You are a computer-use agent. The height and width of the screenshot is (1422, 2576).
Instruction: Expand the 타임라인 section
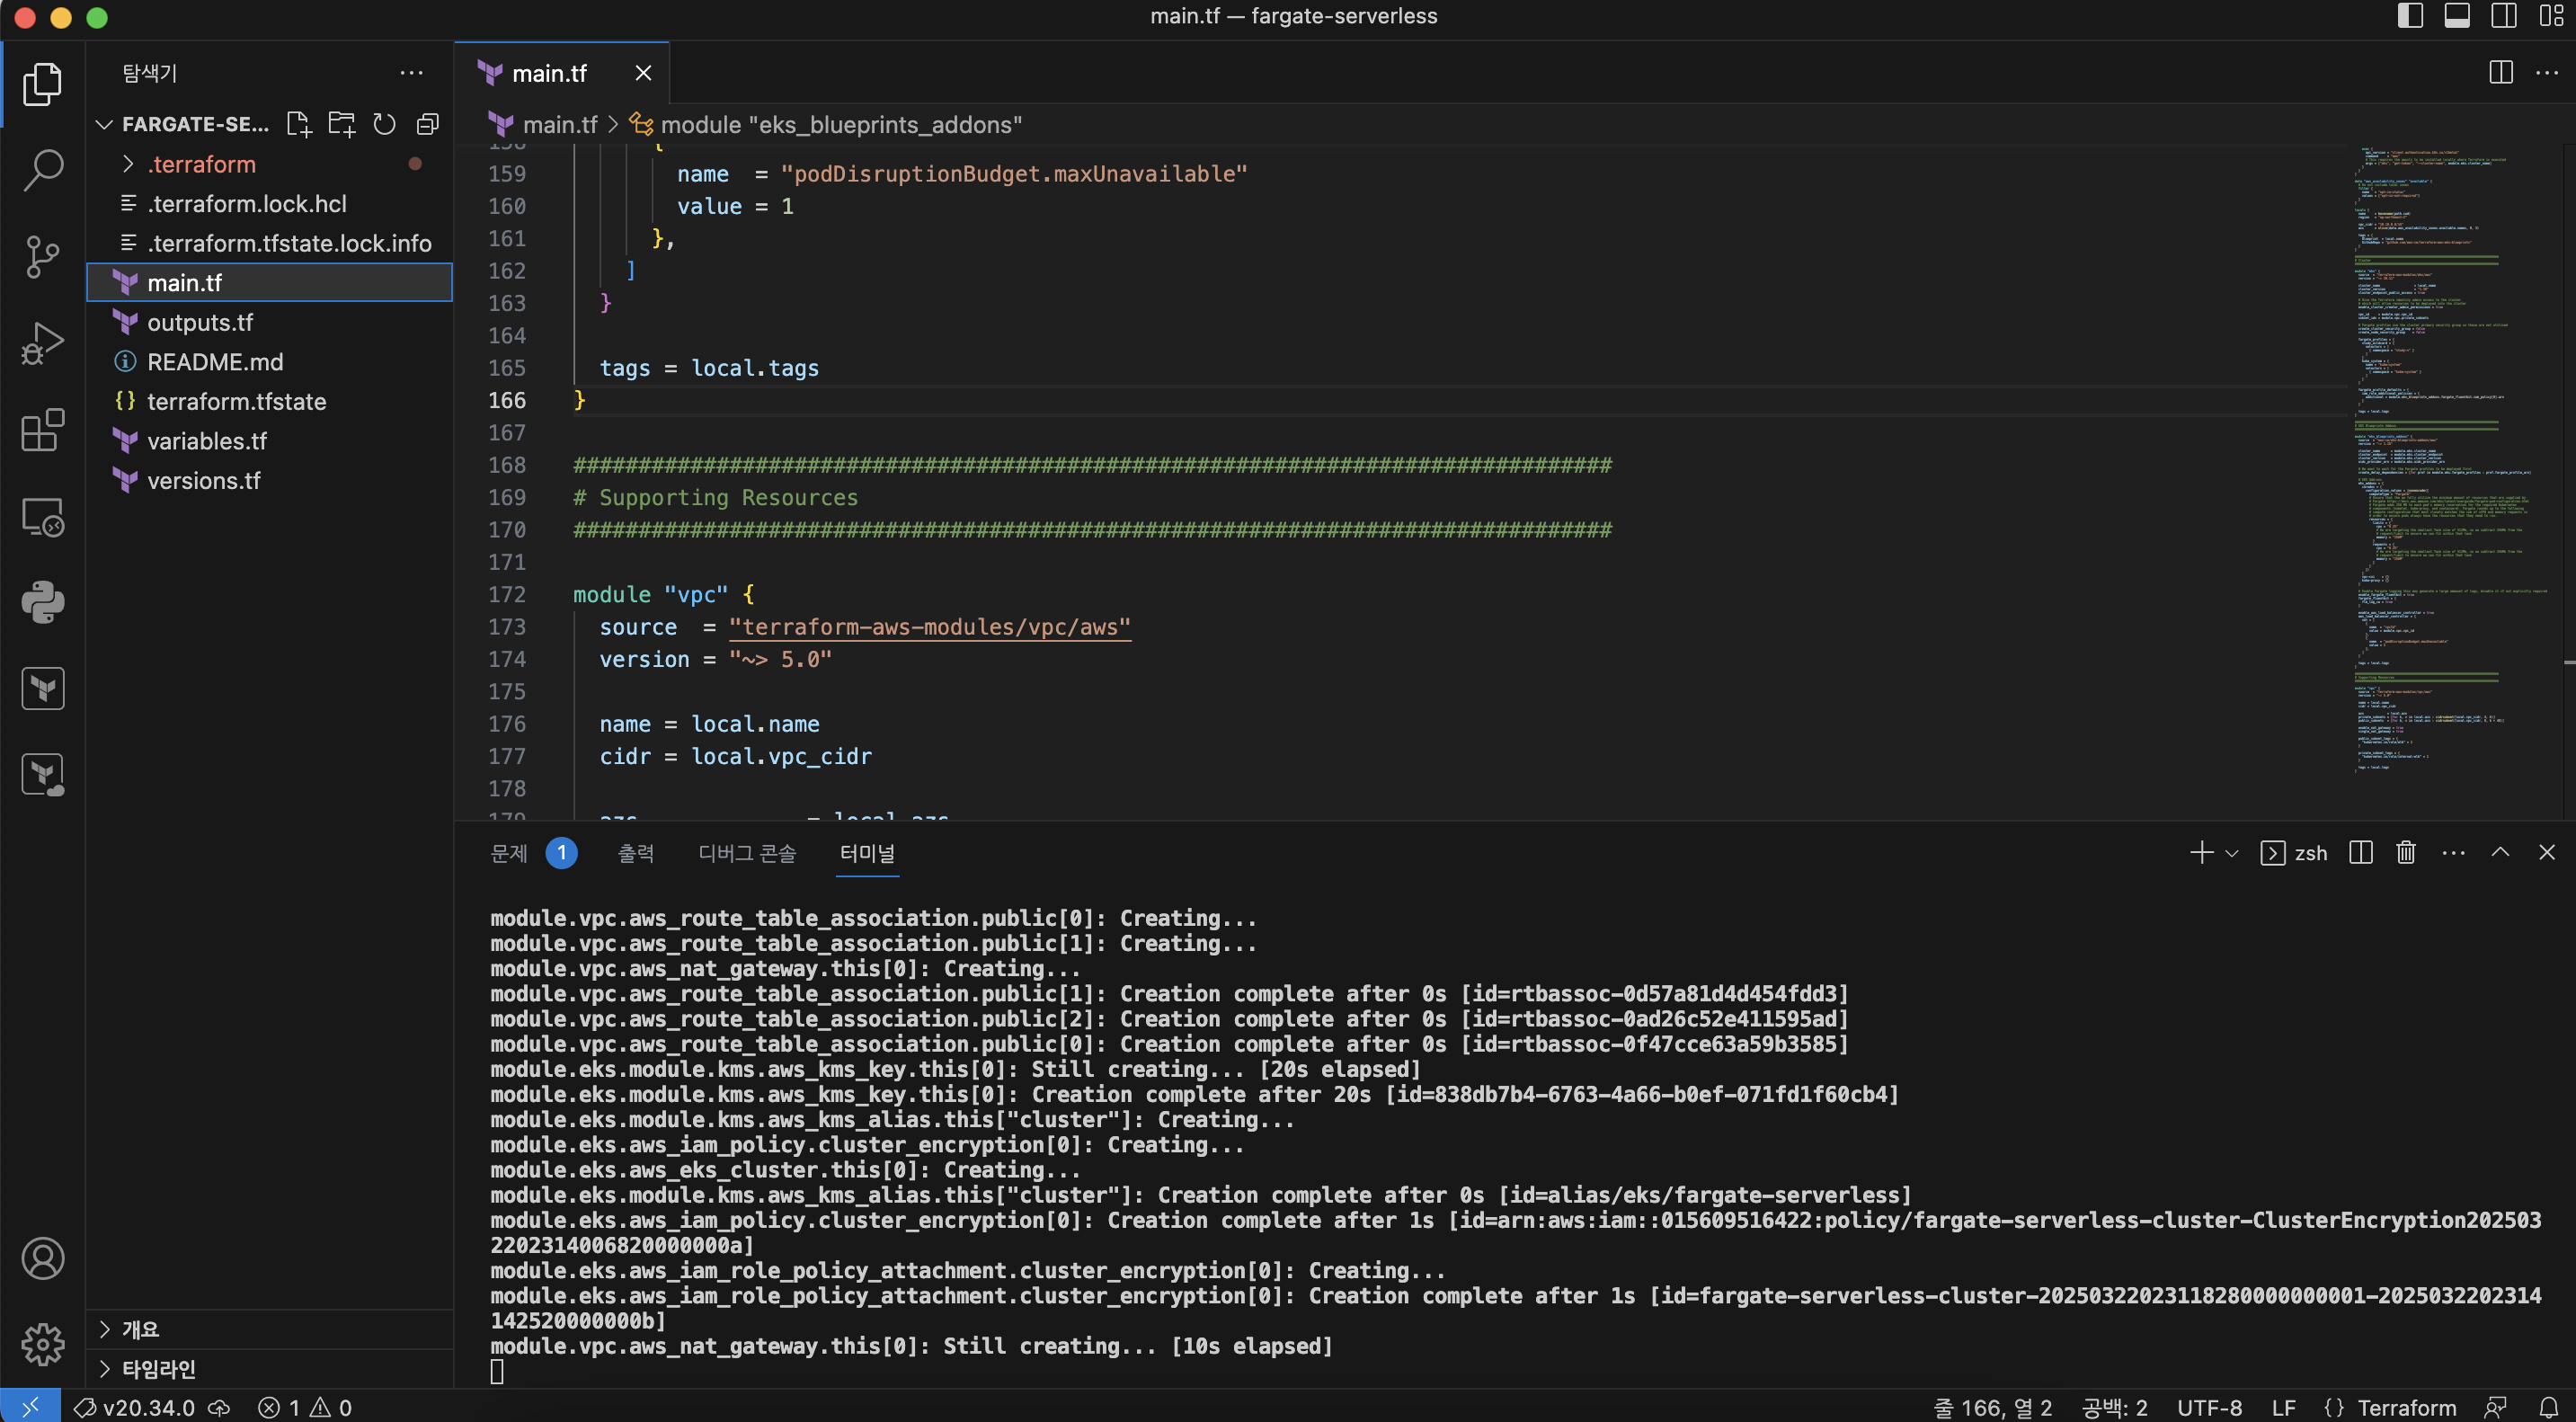tap(158, 1368)
